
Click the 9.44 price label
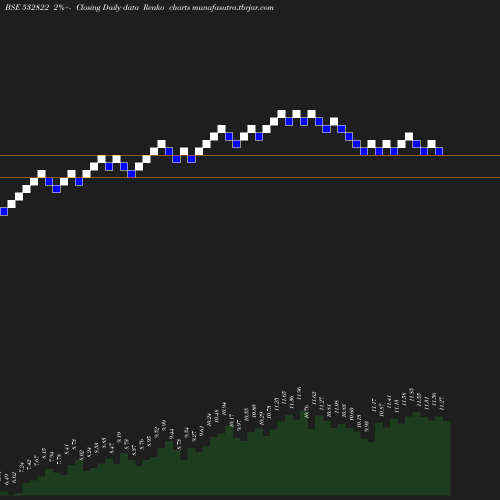[x=172, y=434]
